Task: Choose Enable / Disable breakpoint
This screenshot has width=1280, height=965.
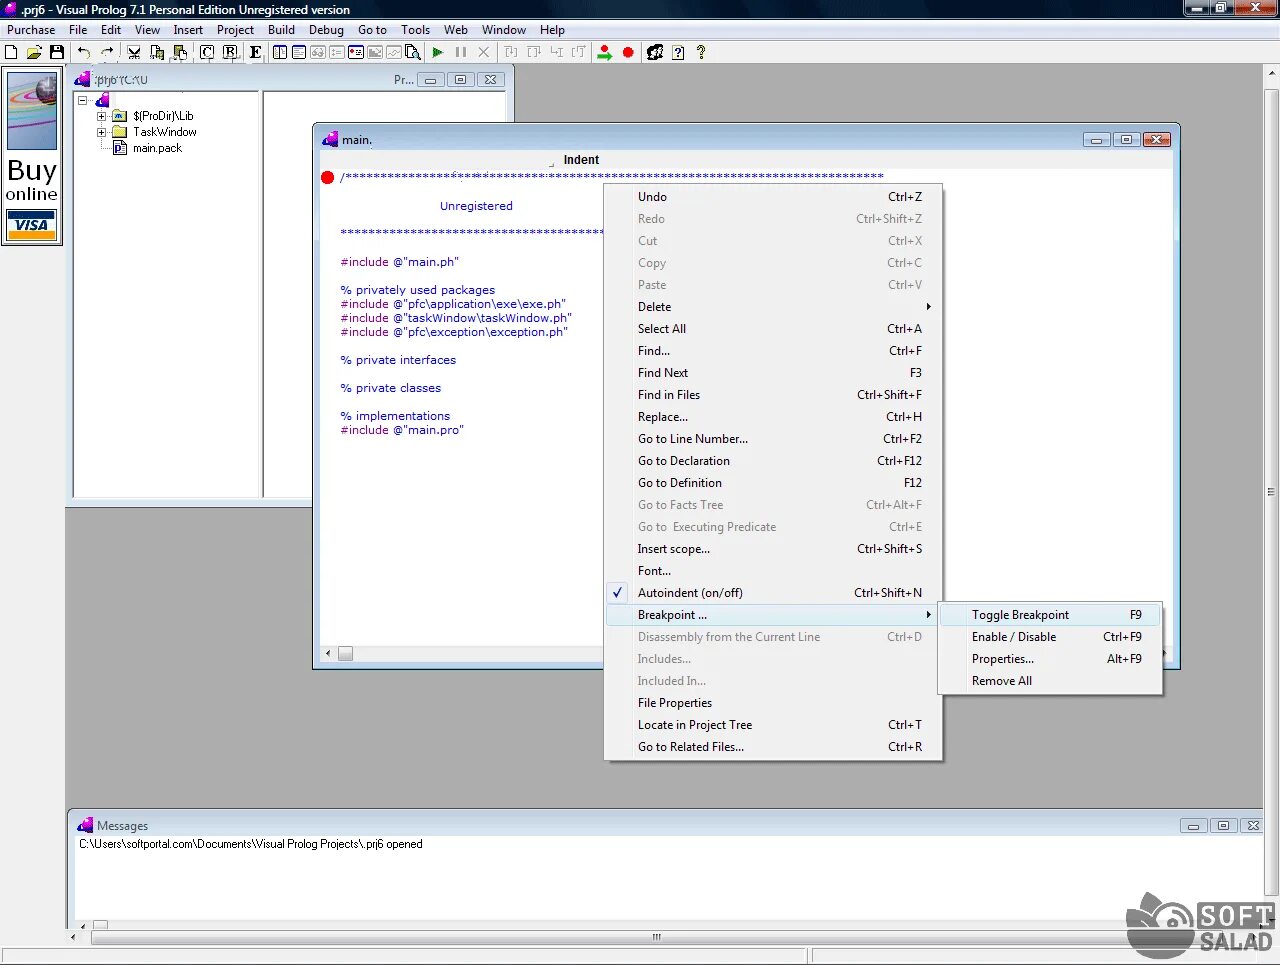Action: point(1051,637)
